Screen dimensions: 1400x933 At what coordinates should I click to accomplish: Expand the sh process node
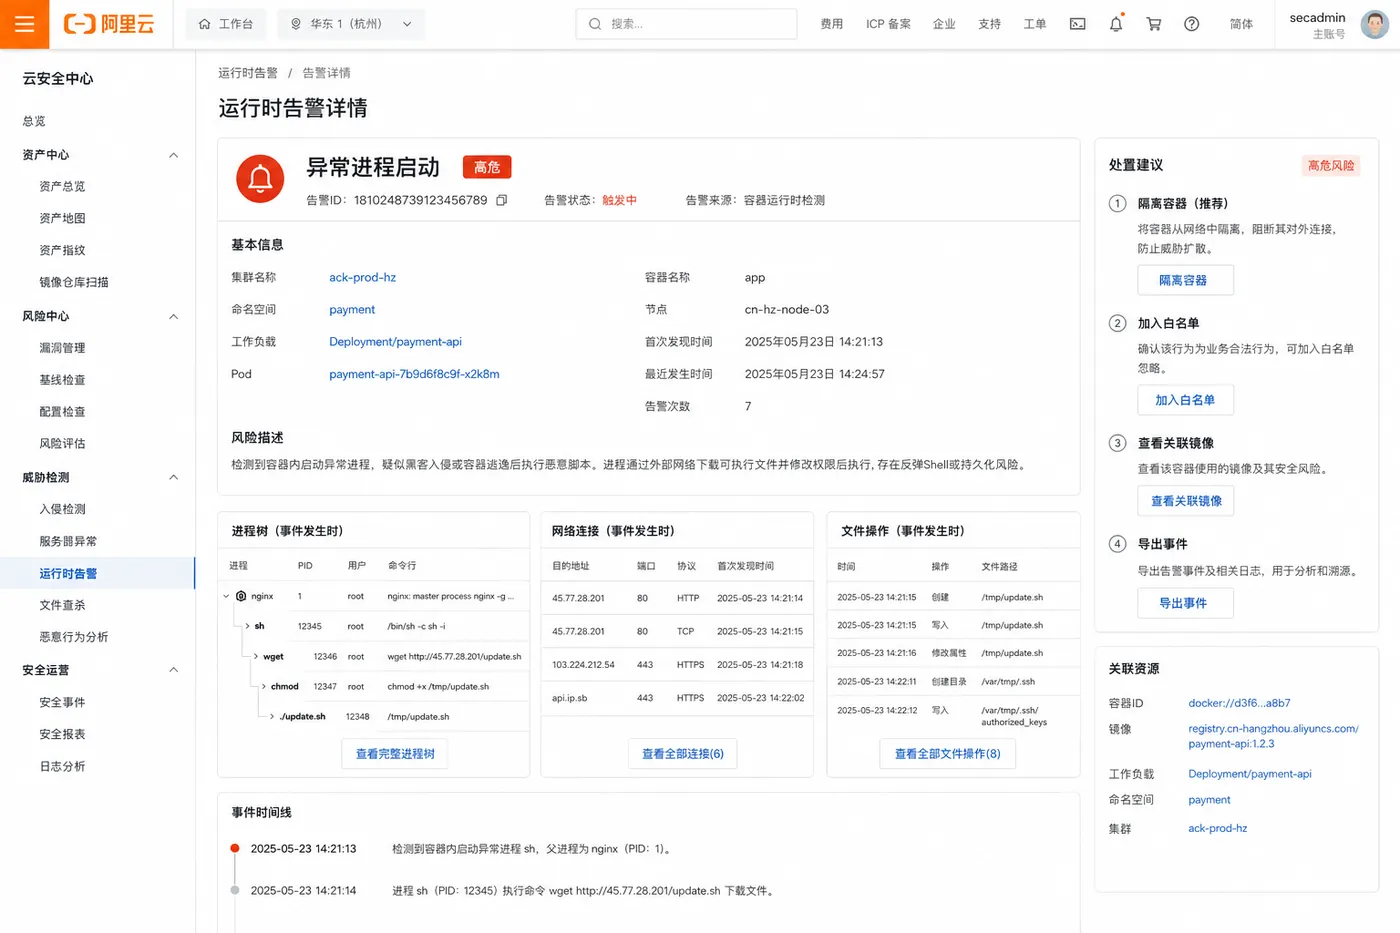coord(247,626)
